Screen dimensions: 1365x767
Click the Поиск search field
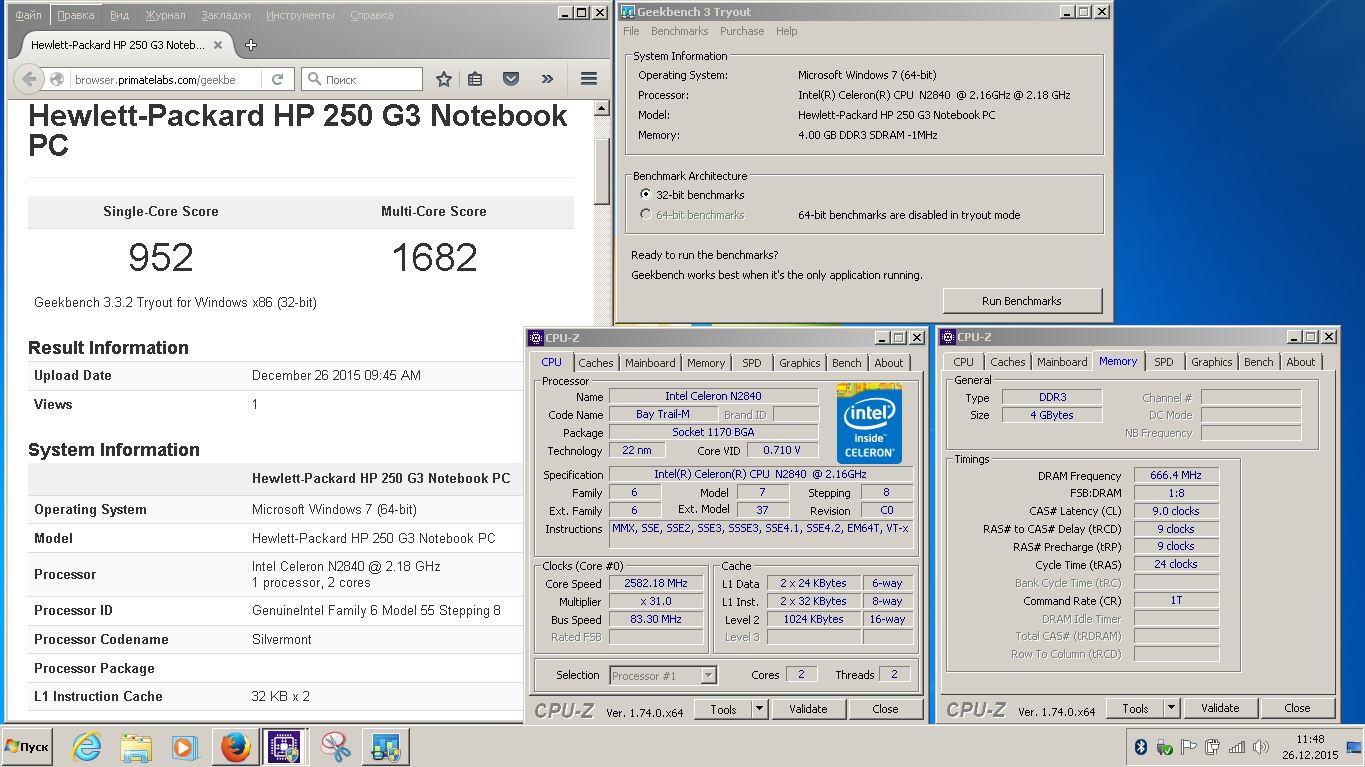(x=362, y=79)
